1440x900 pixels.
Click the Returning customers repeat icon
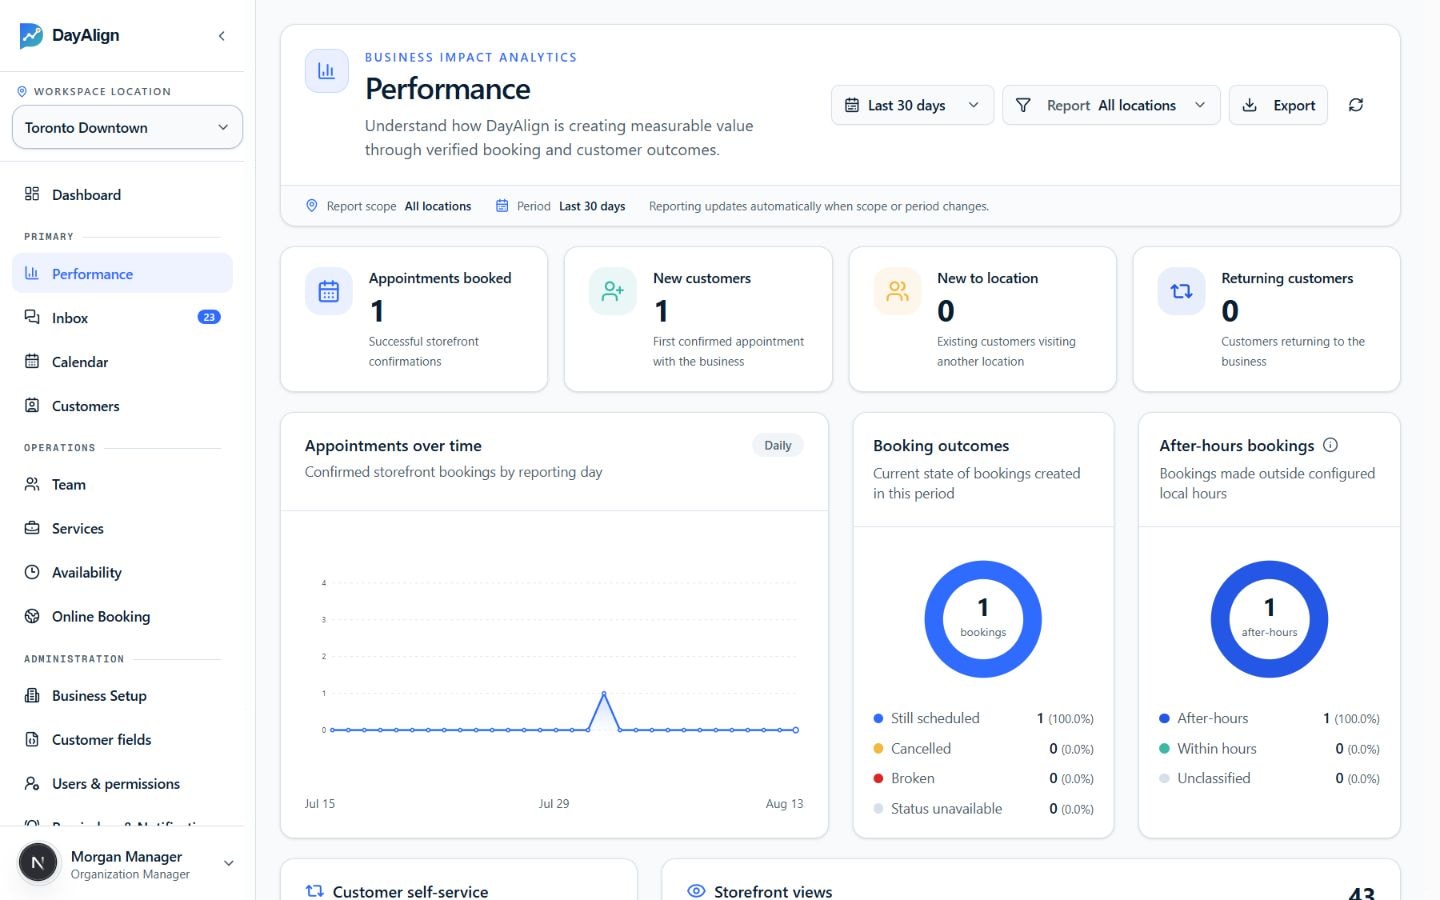(1181, 291)
